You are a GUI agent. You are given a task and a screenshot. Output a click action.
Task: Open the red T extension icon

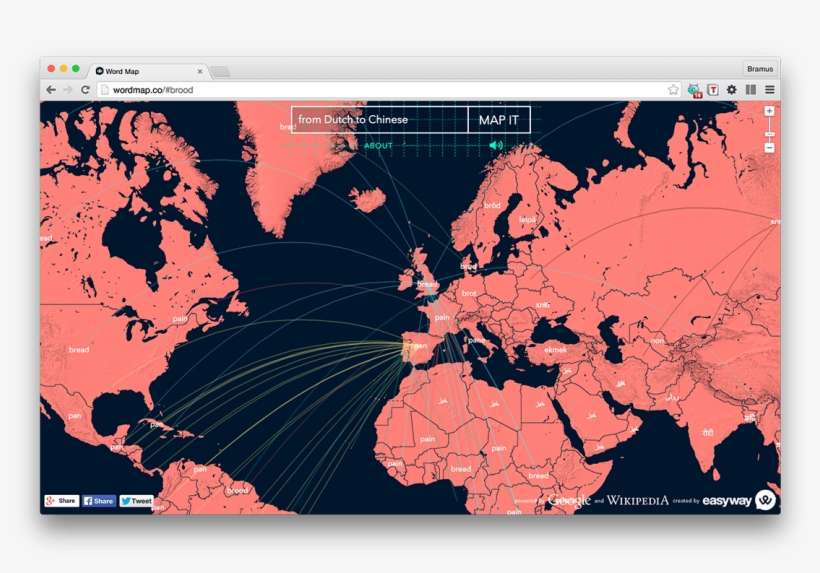[713, 90]
